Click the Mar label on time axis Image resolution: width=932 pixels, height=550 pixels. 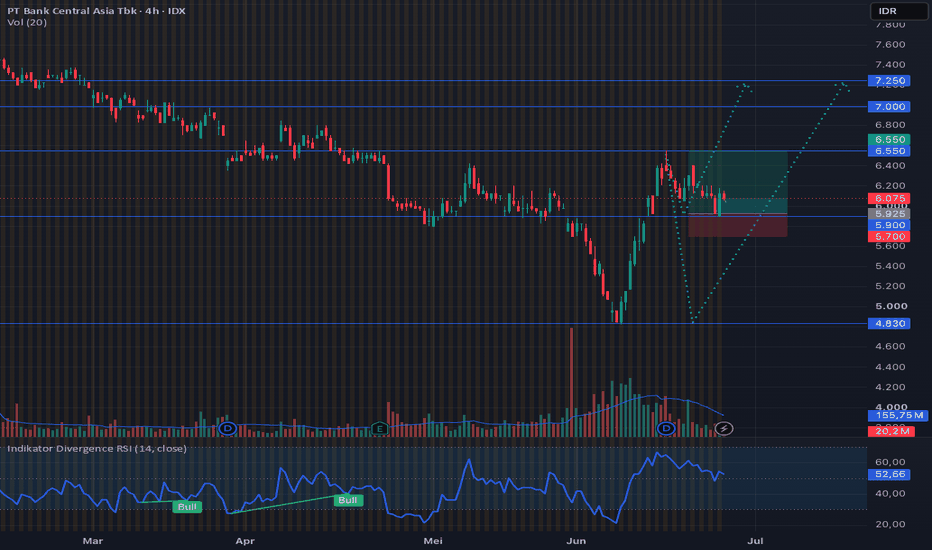[x=93, y=541]
